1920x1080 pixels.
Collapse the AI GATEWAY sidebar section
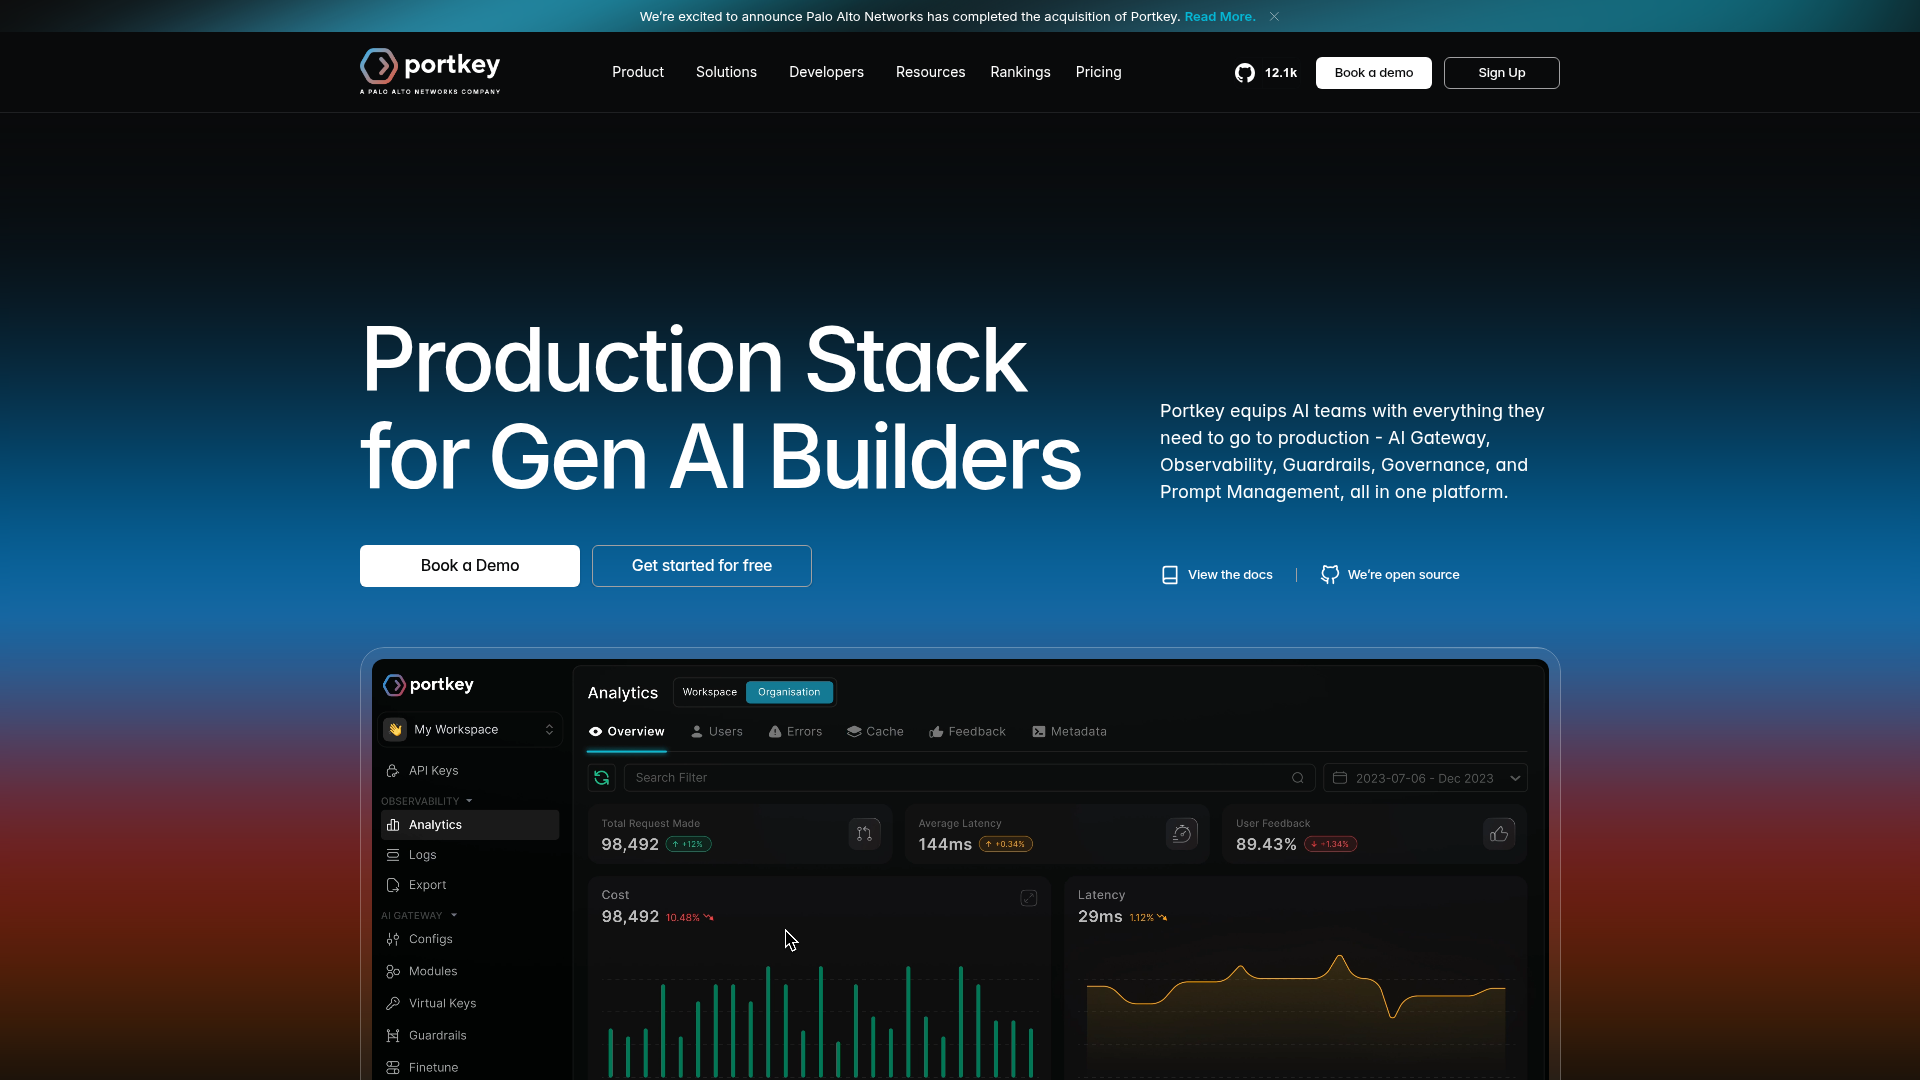click(x=419, y=915)
